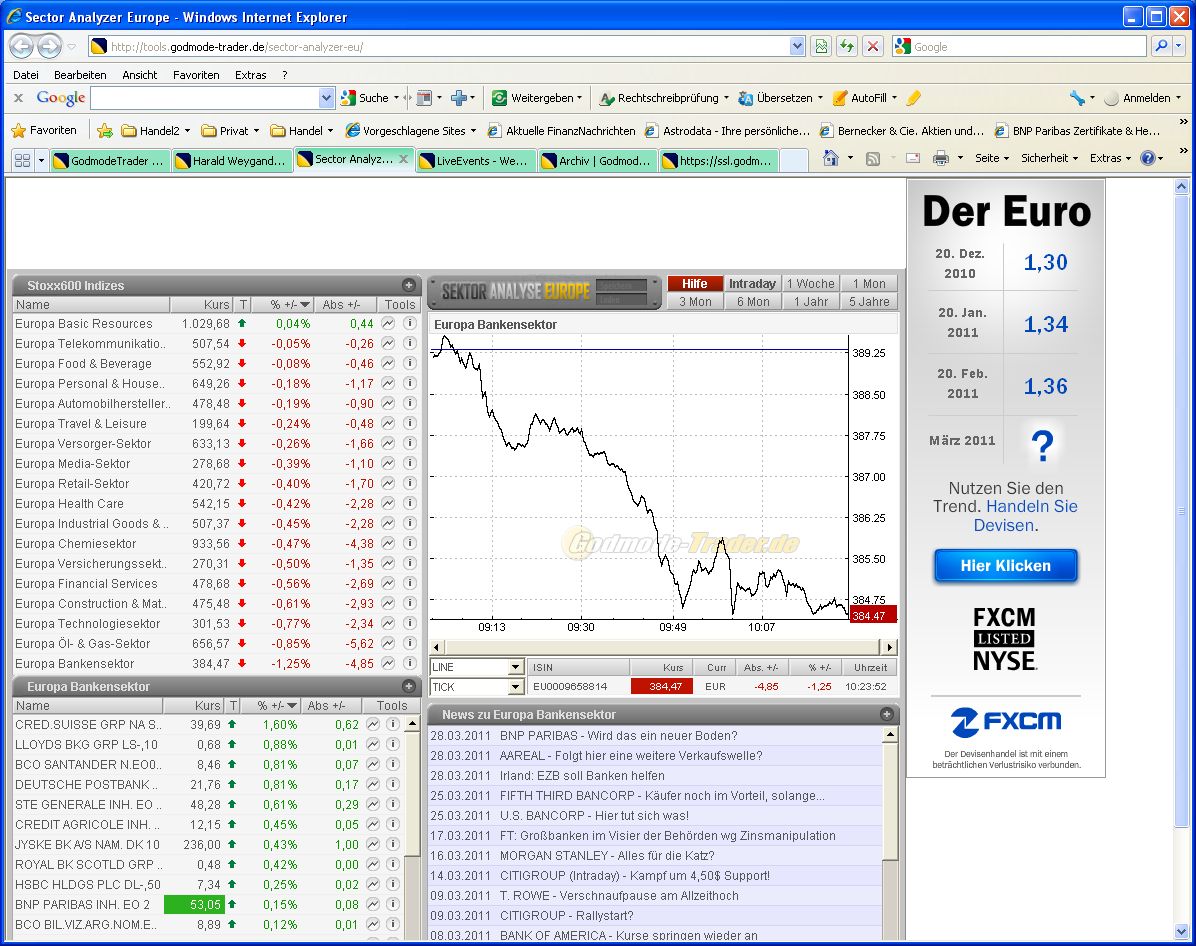
Task: Open the Ansicht menu
Action: tap(140, 75)
